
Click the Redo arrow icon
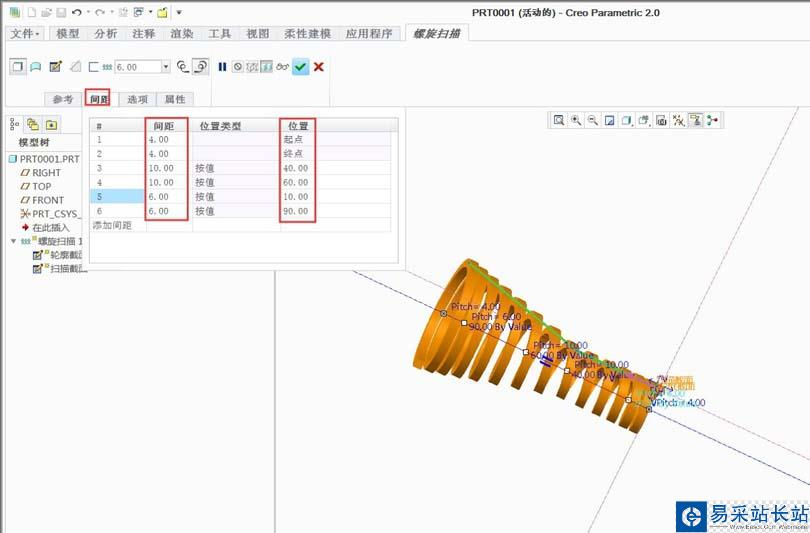click(100, 12)
